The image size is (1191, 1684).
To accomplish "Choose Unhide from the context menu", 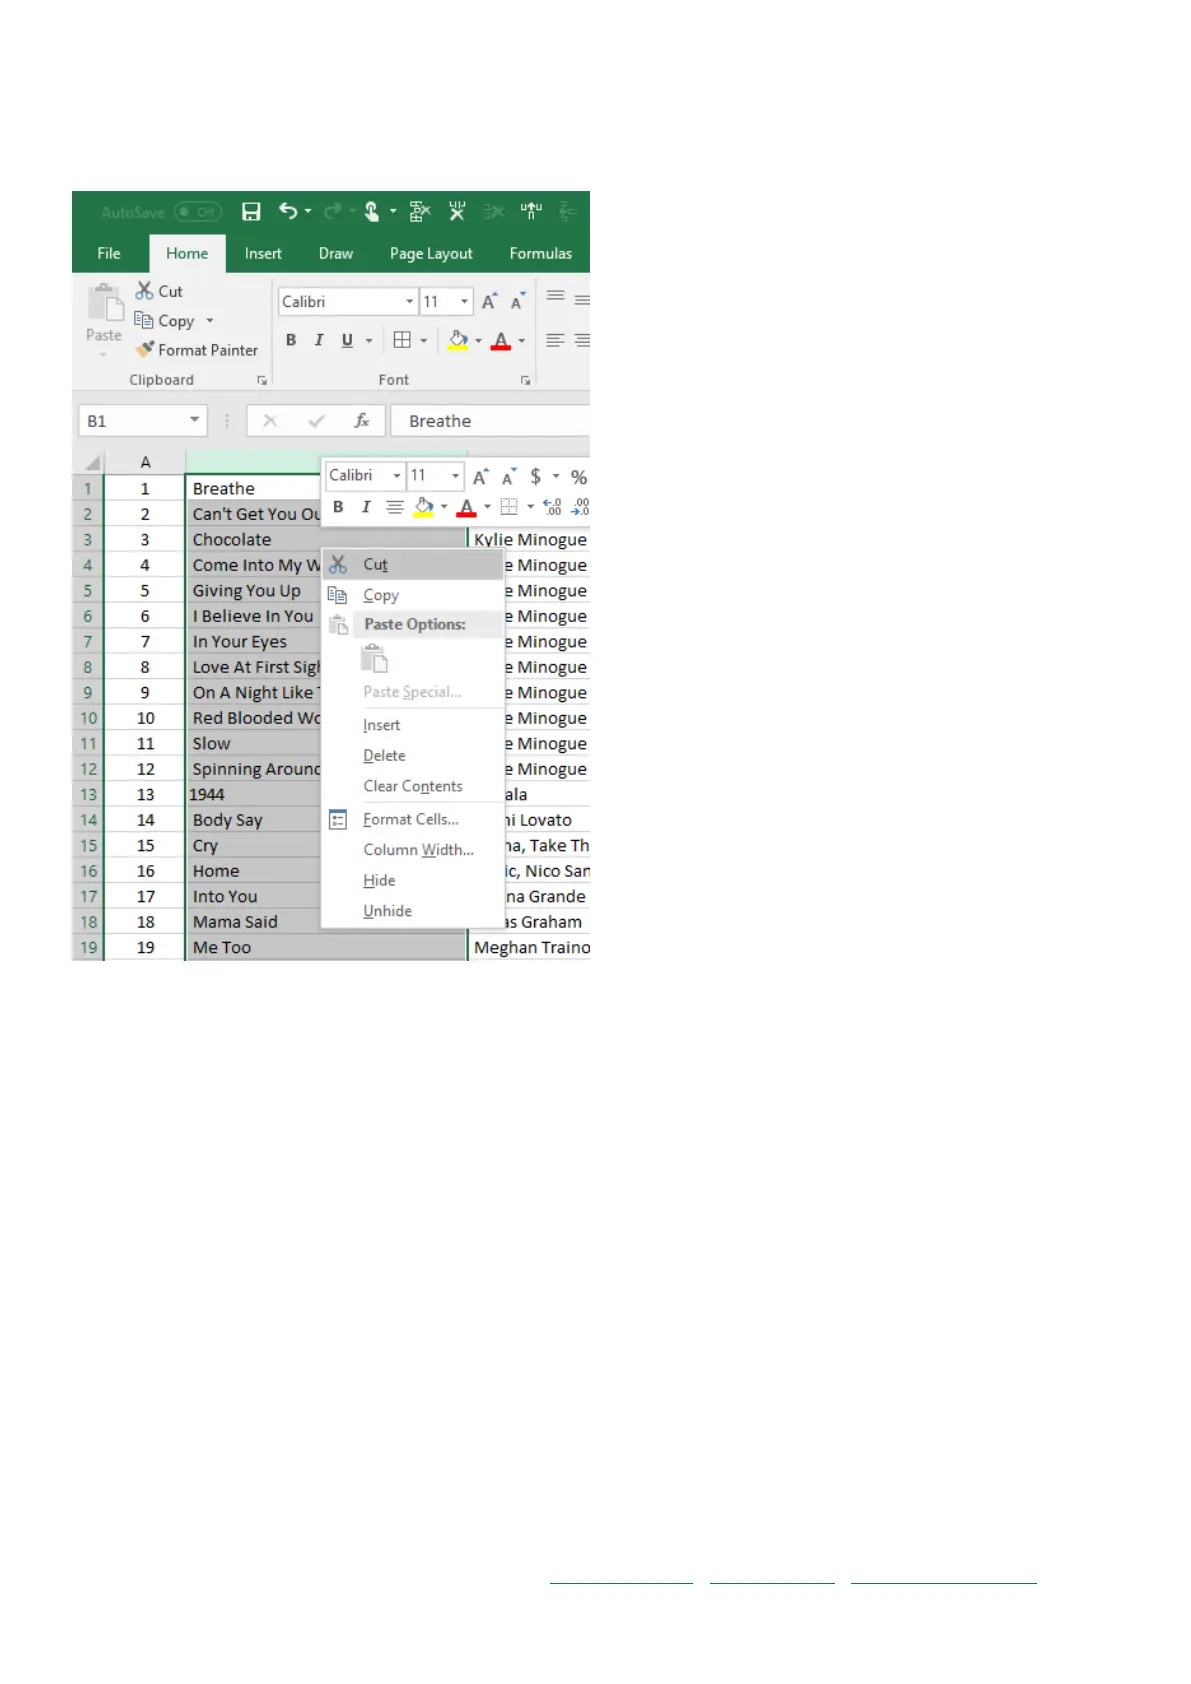I will point(414,912).
